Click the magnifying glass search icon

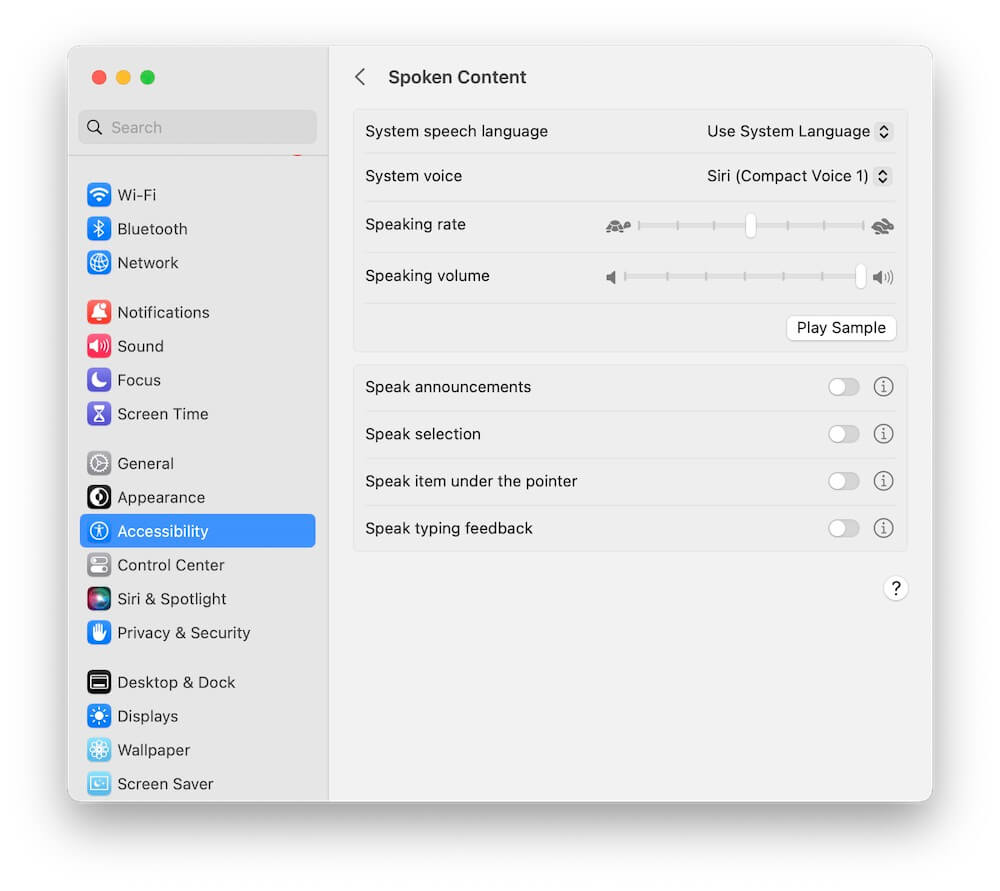click(x=94, y=127)
